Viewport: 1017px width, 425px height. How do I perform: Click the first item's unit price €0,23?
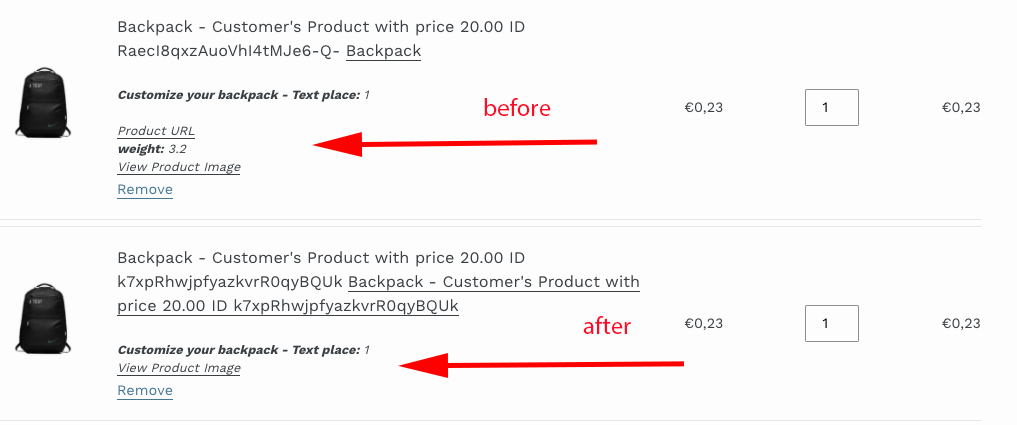[703, 108]
